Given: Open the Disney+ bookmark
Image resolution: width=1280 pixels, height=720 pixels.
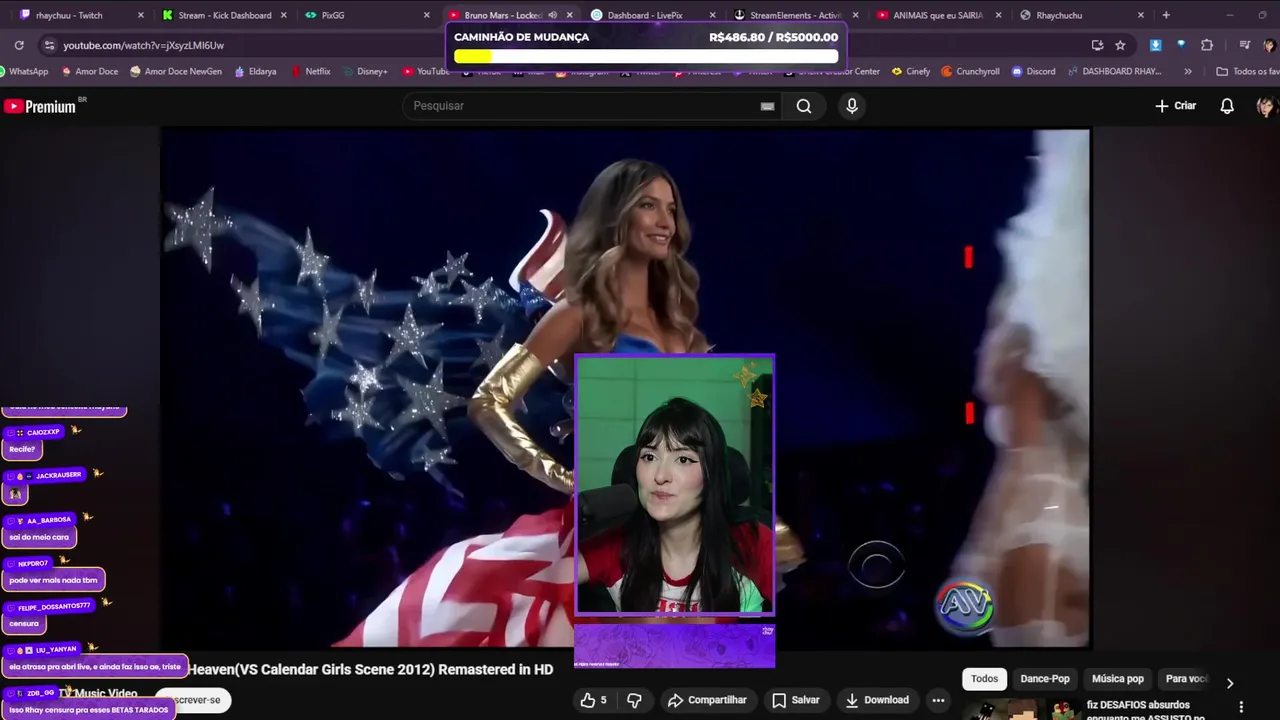Looking at the screenshot, I should pos(365,71).
